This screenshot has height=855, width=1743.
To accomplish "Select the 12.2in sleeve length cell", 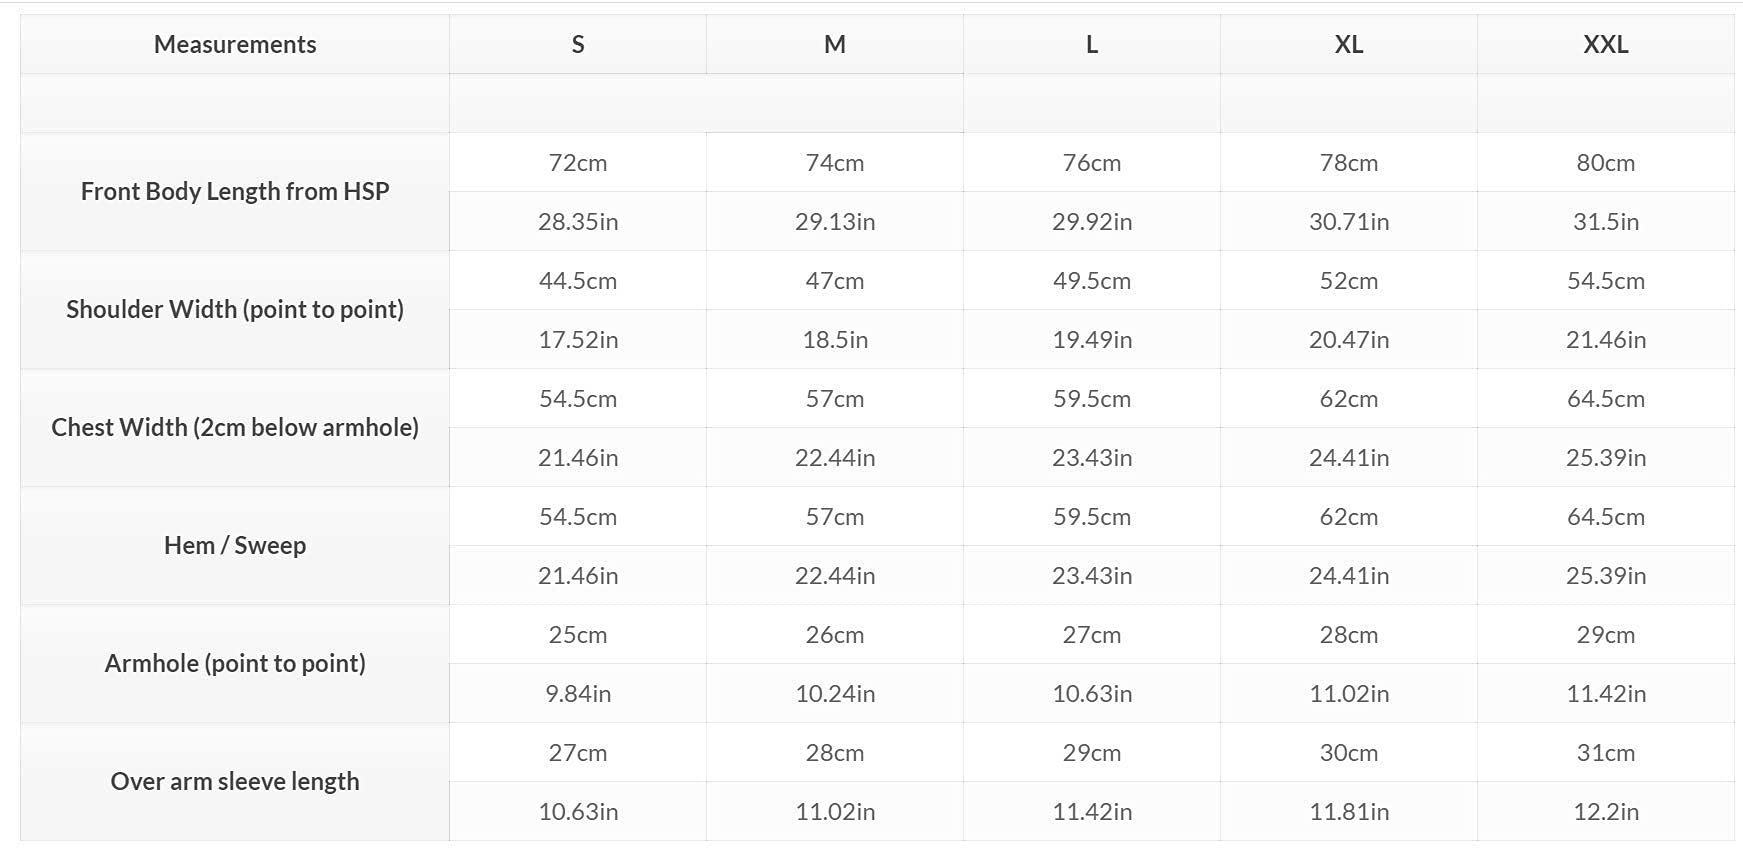I will [1605, 811].
